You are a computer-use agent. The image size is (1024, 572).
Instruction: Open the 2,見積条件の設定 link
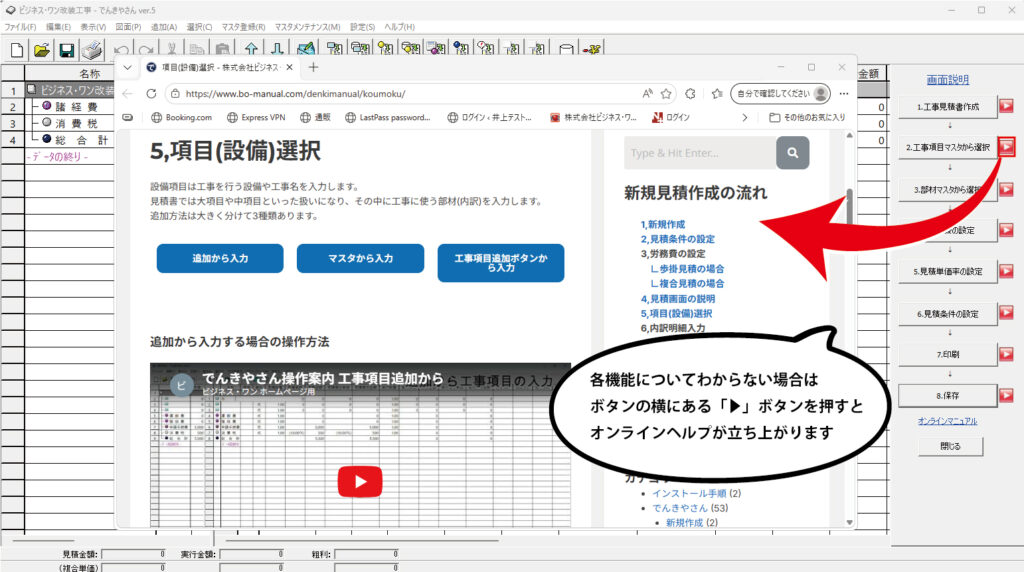click(677, 239)
